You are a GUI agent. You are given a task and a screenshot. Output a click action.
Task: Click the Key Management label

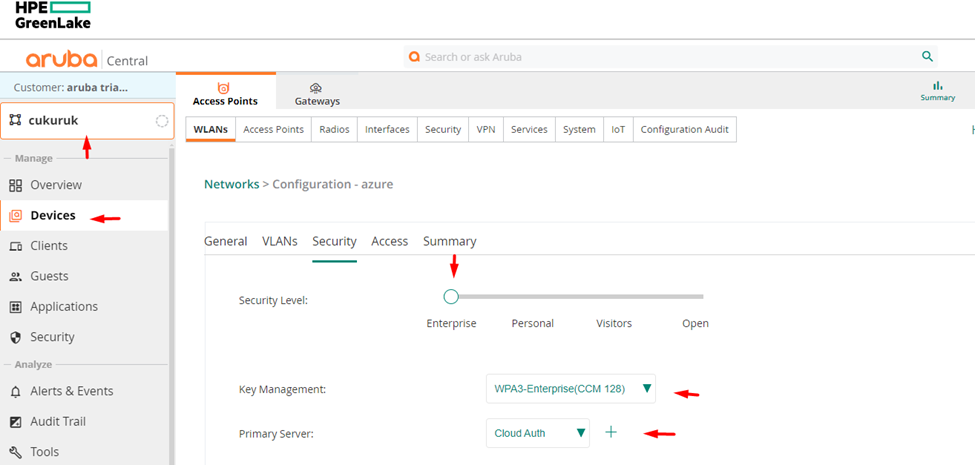282,390
